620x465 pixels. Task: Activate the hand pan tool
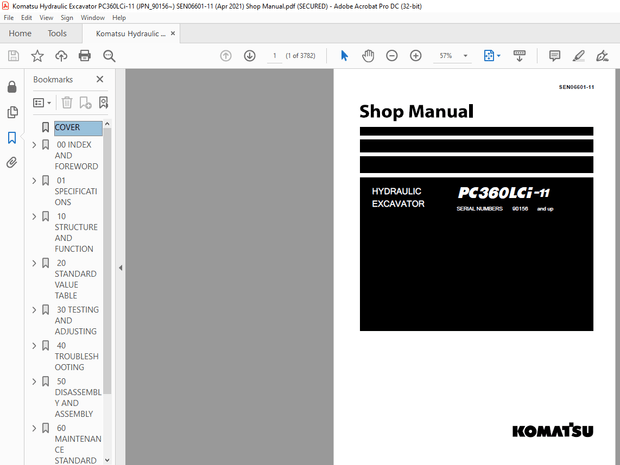[x=368, y=56]
